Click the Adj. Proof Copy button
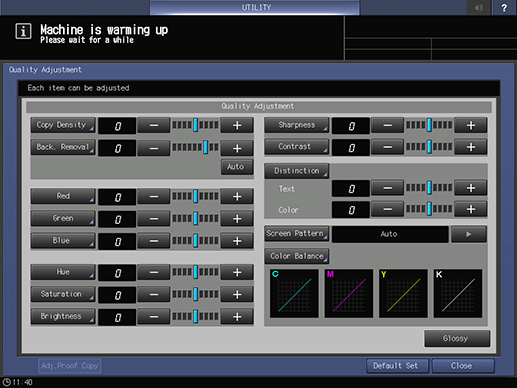517x388 pixels. coord(70,366)
